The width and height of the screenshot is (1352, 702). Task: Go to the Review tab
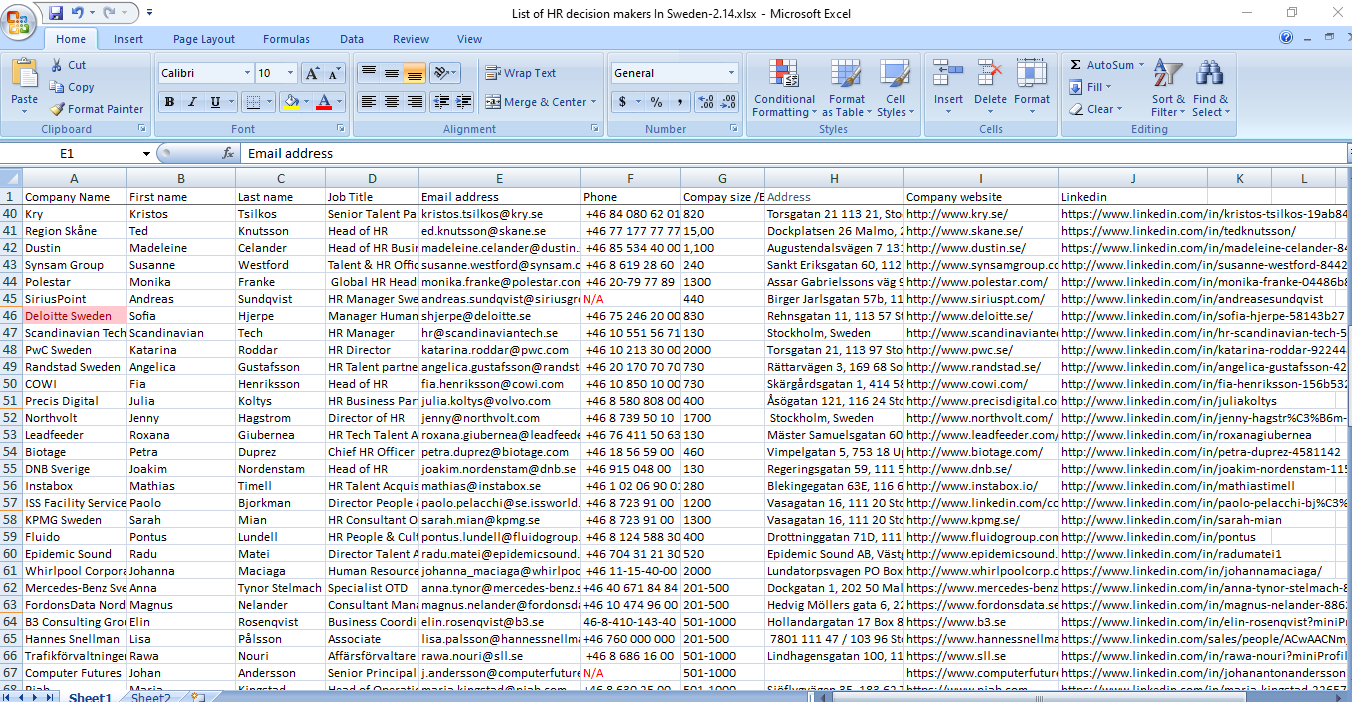(411, 39)
